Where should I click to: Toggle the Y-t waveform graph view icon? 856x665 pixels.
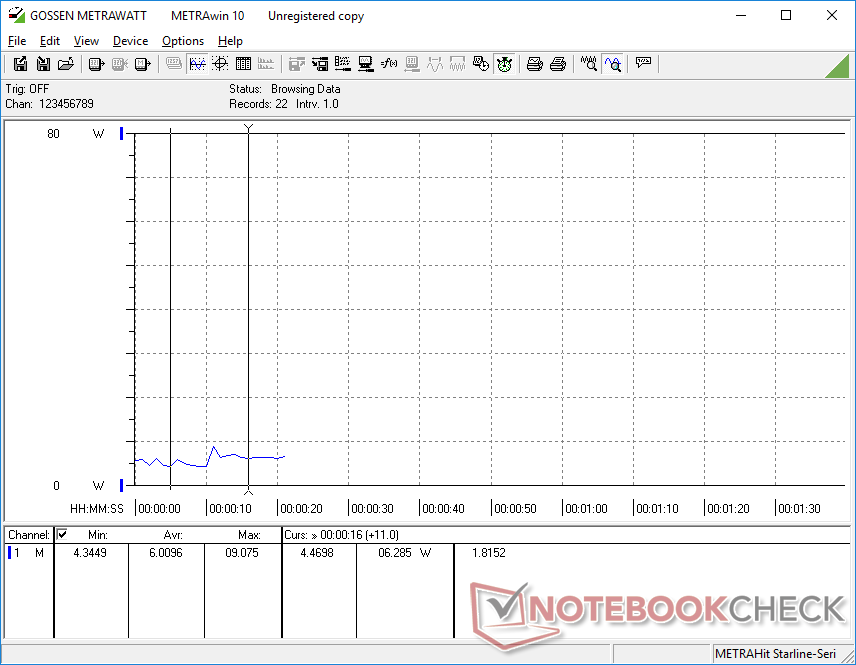[x=197, y=64]
